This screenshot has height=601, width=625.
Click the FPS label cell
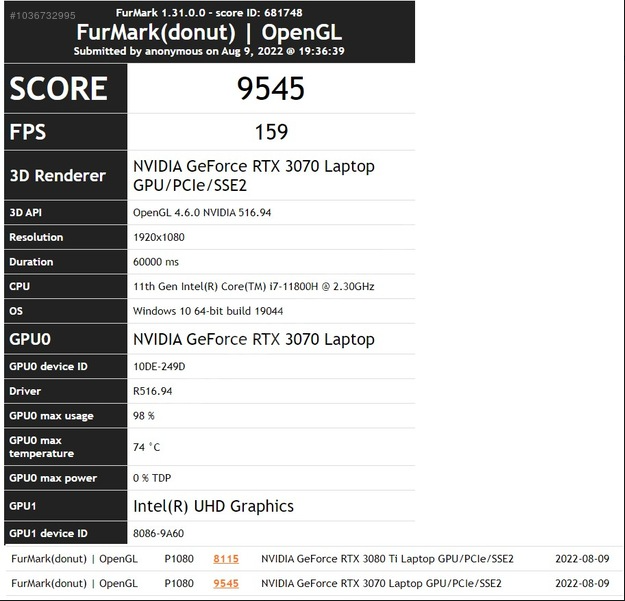66,132
